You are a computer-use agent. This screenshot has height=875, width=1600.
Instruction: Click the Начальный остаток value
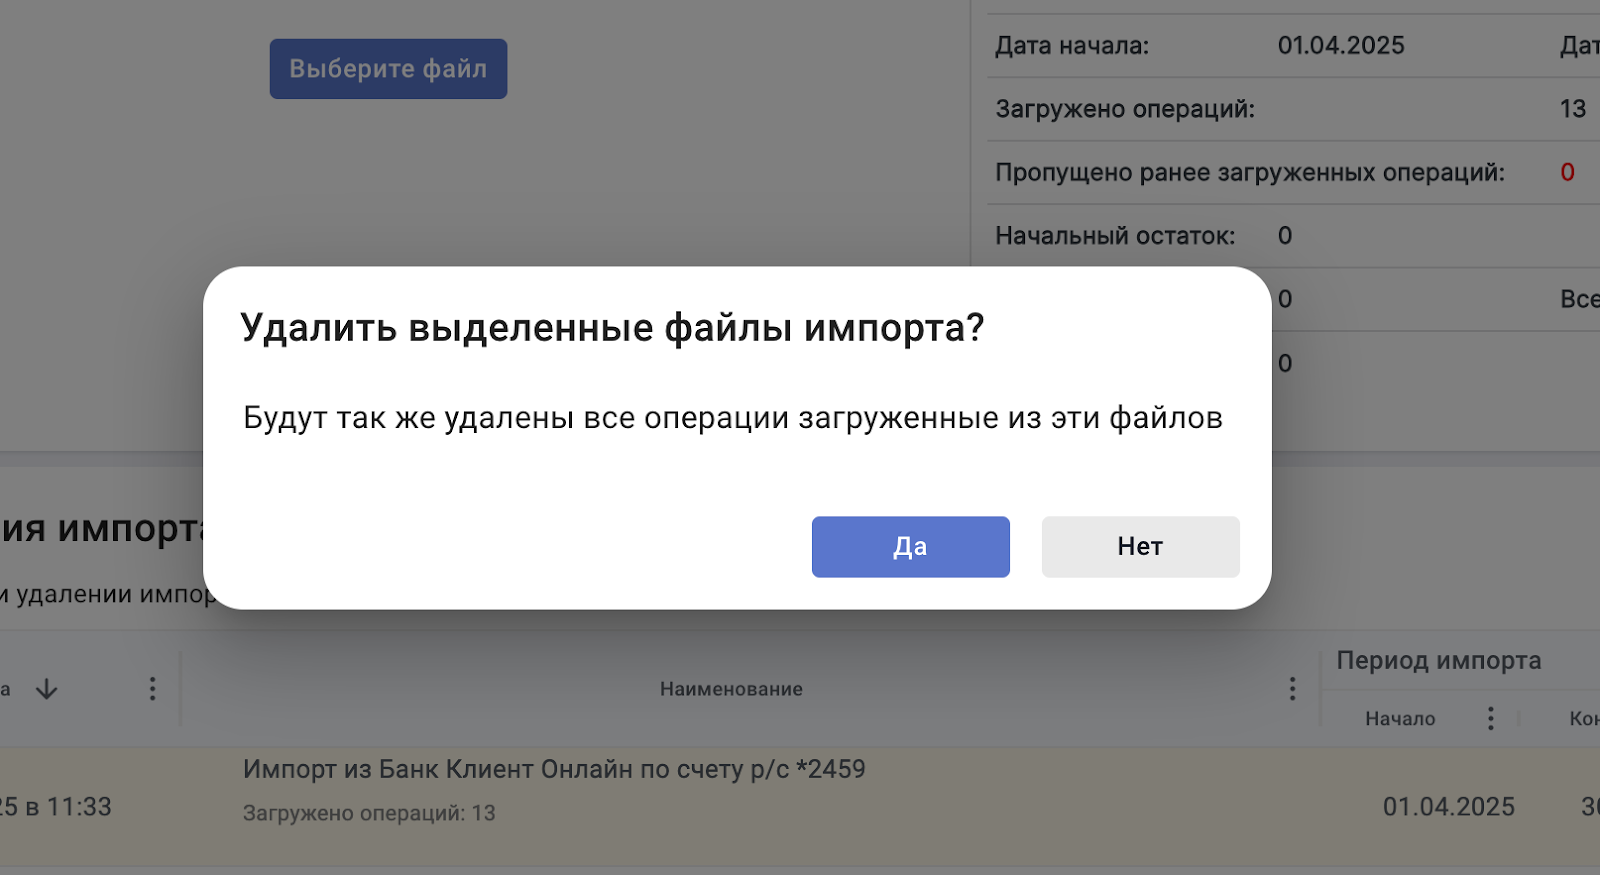1285,236
